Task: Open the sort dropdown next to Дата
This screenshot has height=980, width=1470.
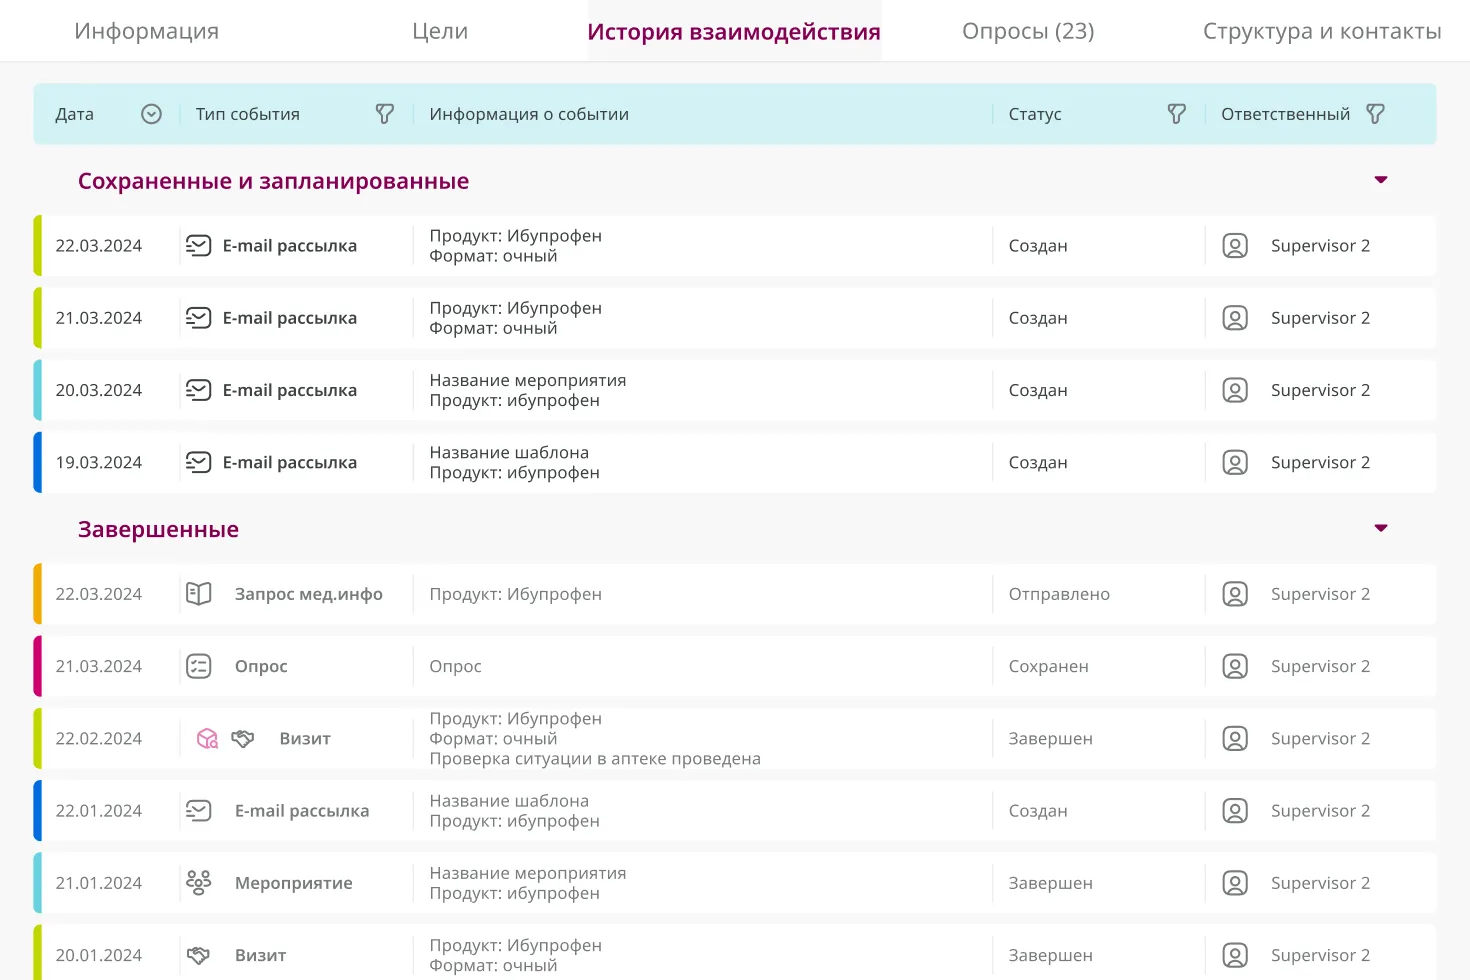Action: click(x=151, y=114)
